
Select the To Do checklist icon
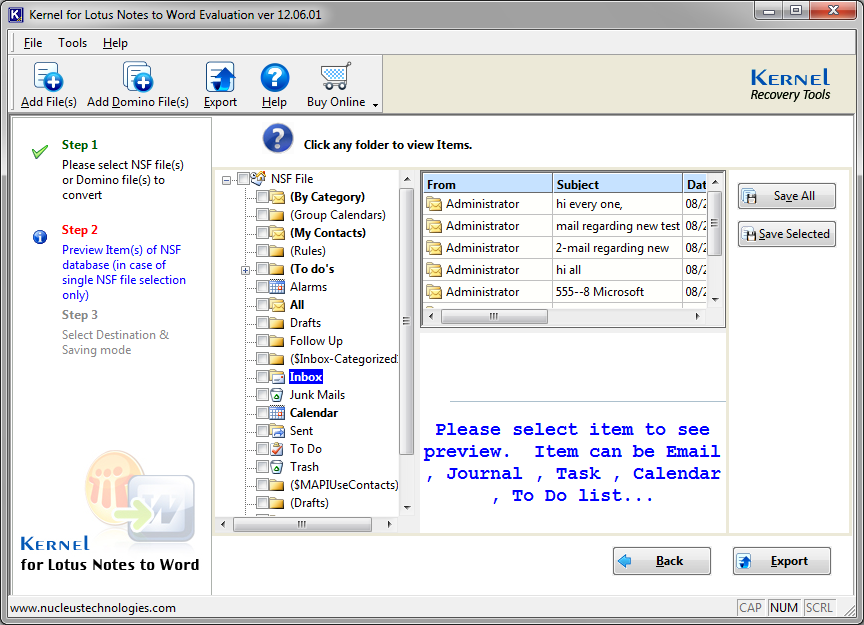[x=277, y=449]
